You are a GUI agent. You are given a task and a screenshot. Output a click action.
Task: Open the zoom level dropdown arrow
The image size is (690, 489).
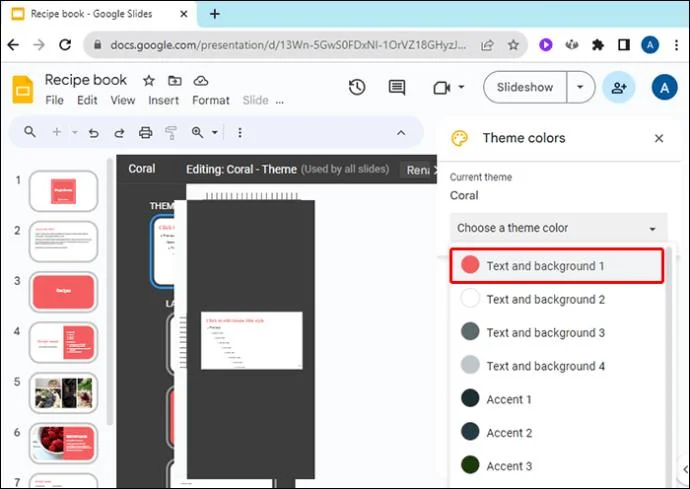pyautogui.click(x=215, y=132)
